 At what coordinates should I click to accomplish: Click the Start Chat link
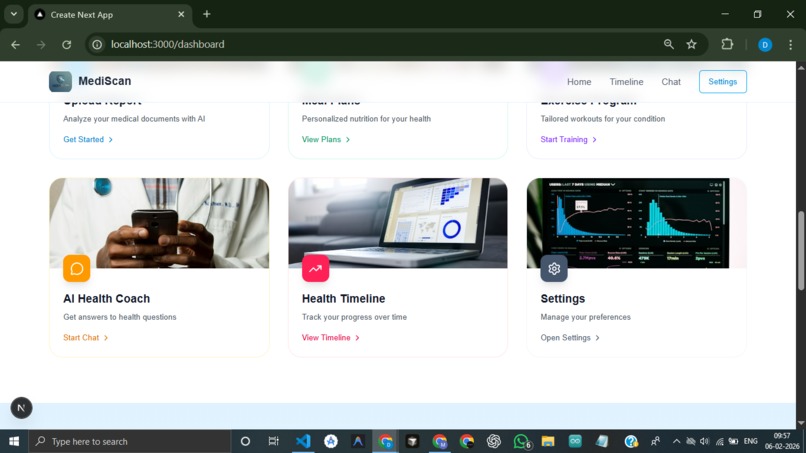point(85,338)
